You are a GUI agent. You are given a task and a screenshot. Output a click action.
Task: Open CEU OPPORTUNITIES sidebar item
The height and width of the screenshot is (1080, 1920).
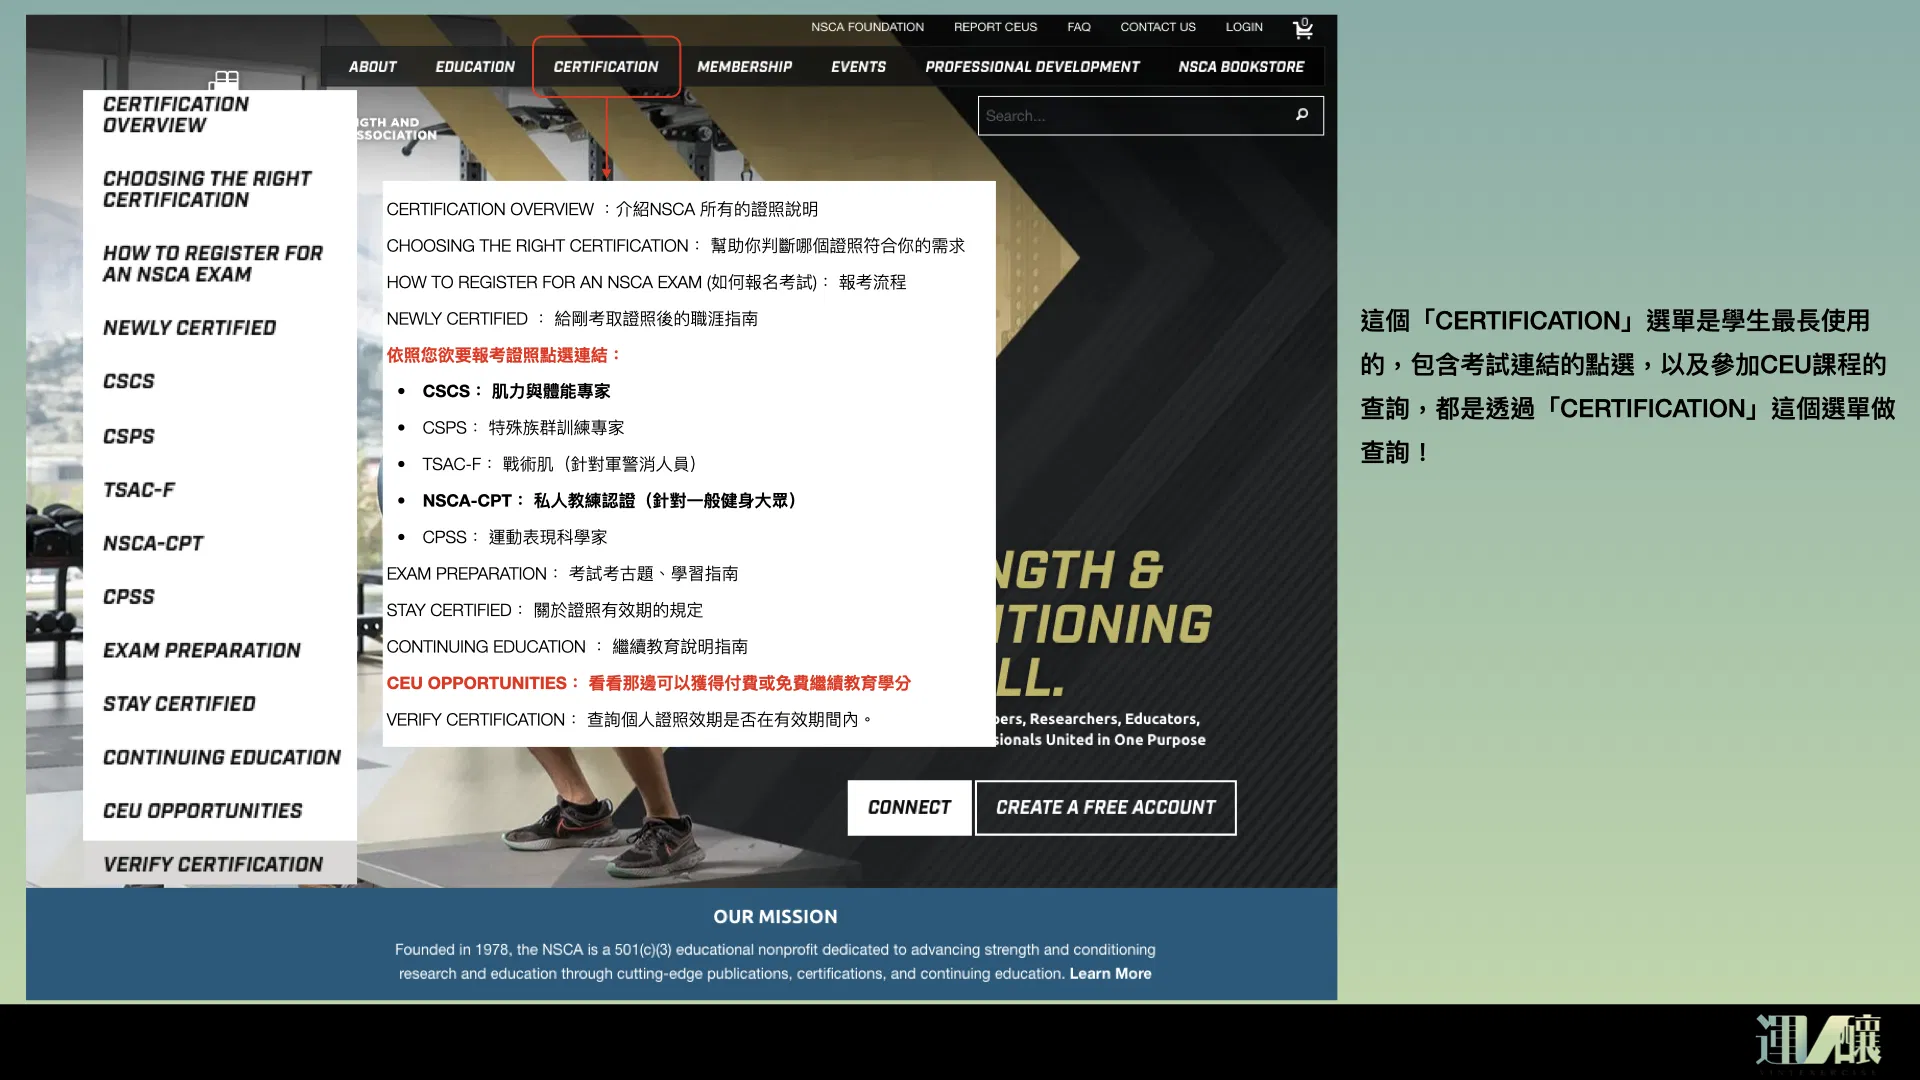click(203, 811)
